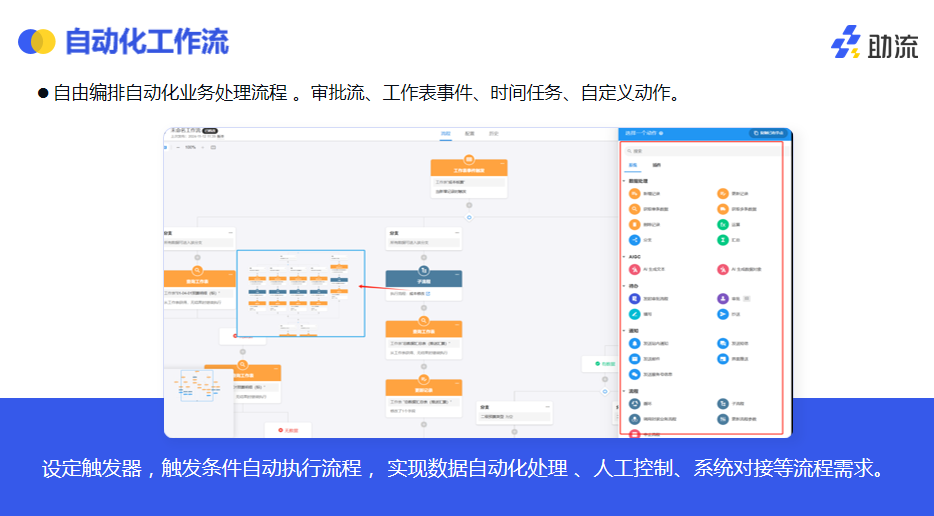
Task: Collapse the 数据处理 section
Action: point(625,180)
